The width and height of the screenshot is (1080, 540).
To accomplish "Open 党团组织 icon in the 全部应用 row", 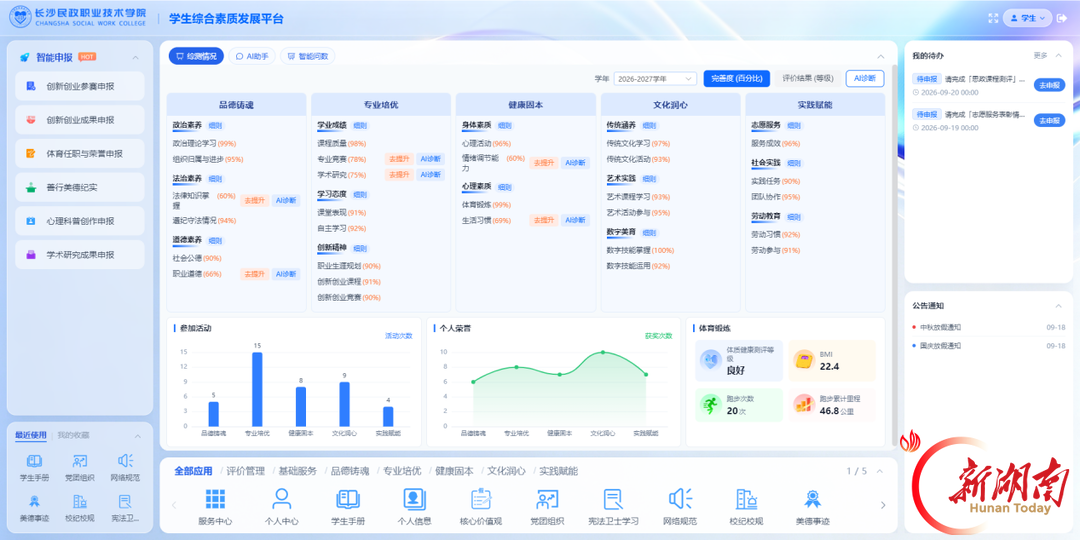I will click(547, 499).
